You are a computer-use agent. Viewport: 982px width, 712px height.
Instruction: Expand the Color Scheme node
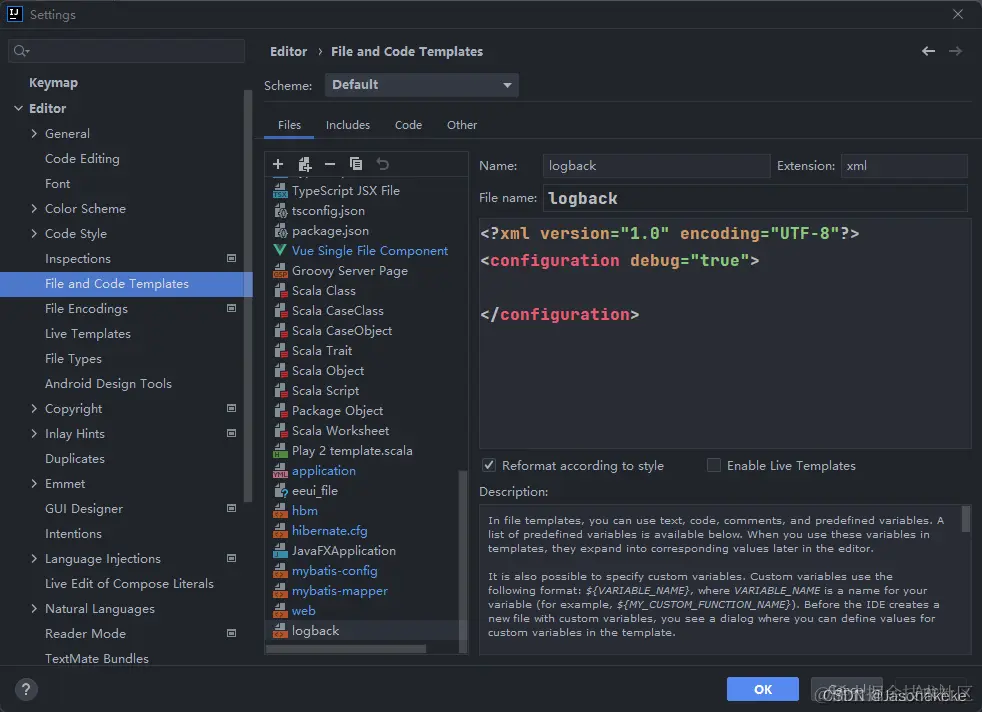(34, 209)
